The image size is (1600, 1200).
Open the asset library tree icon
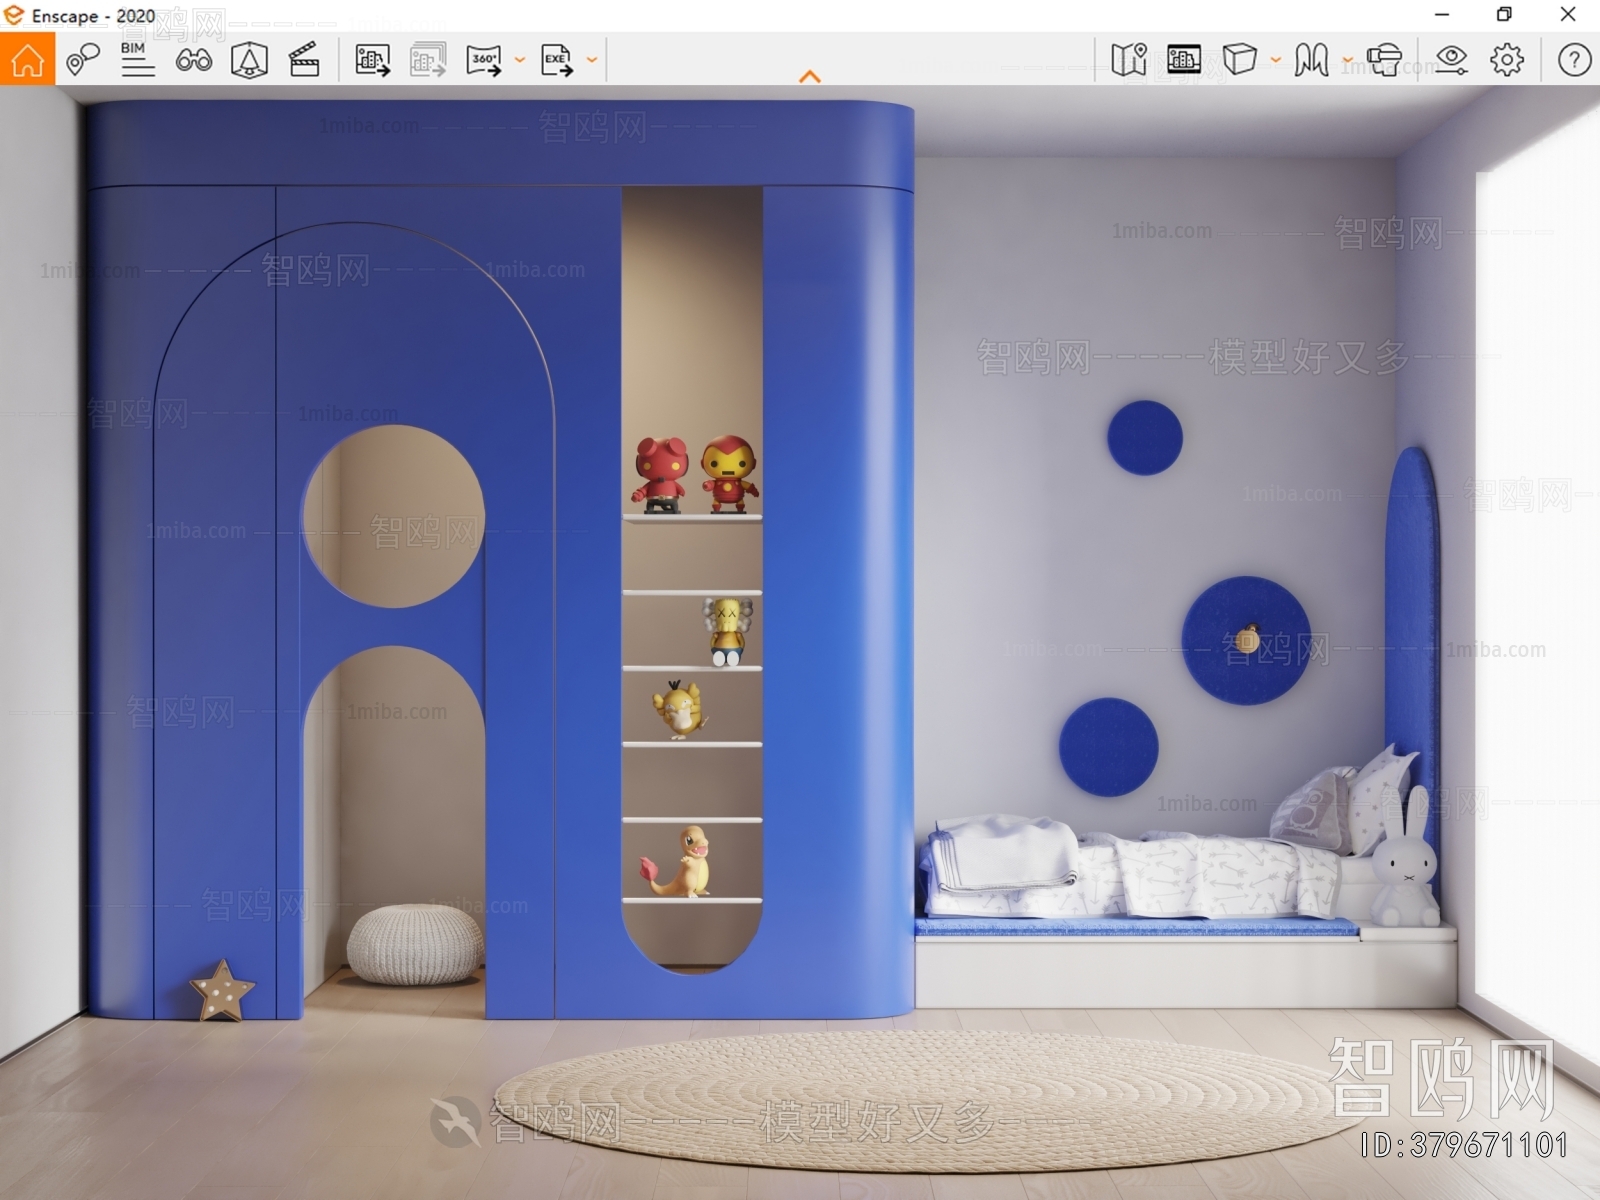pyautogui.click(x=249, y=60)
